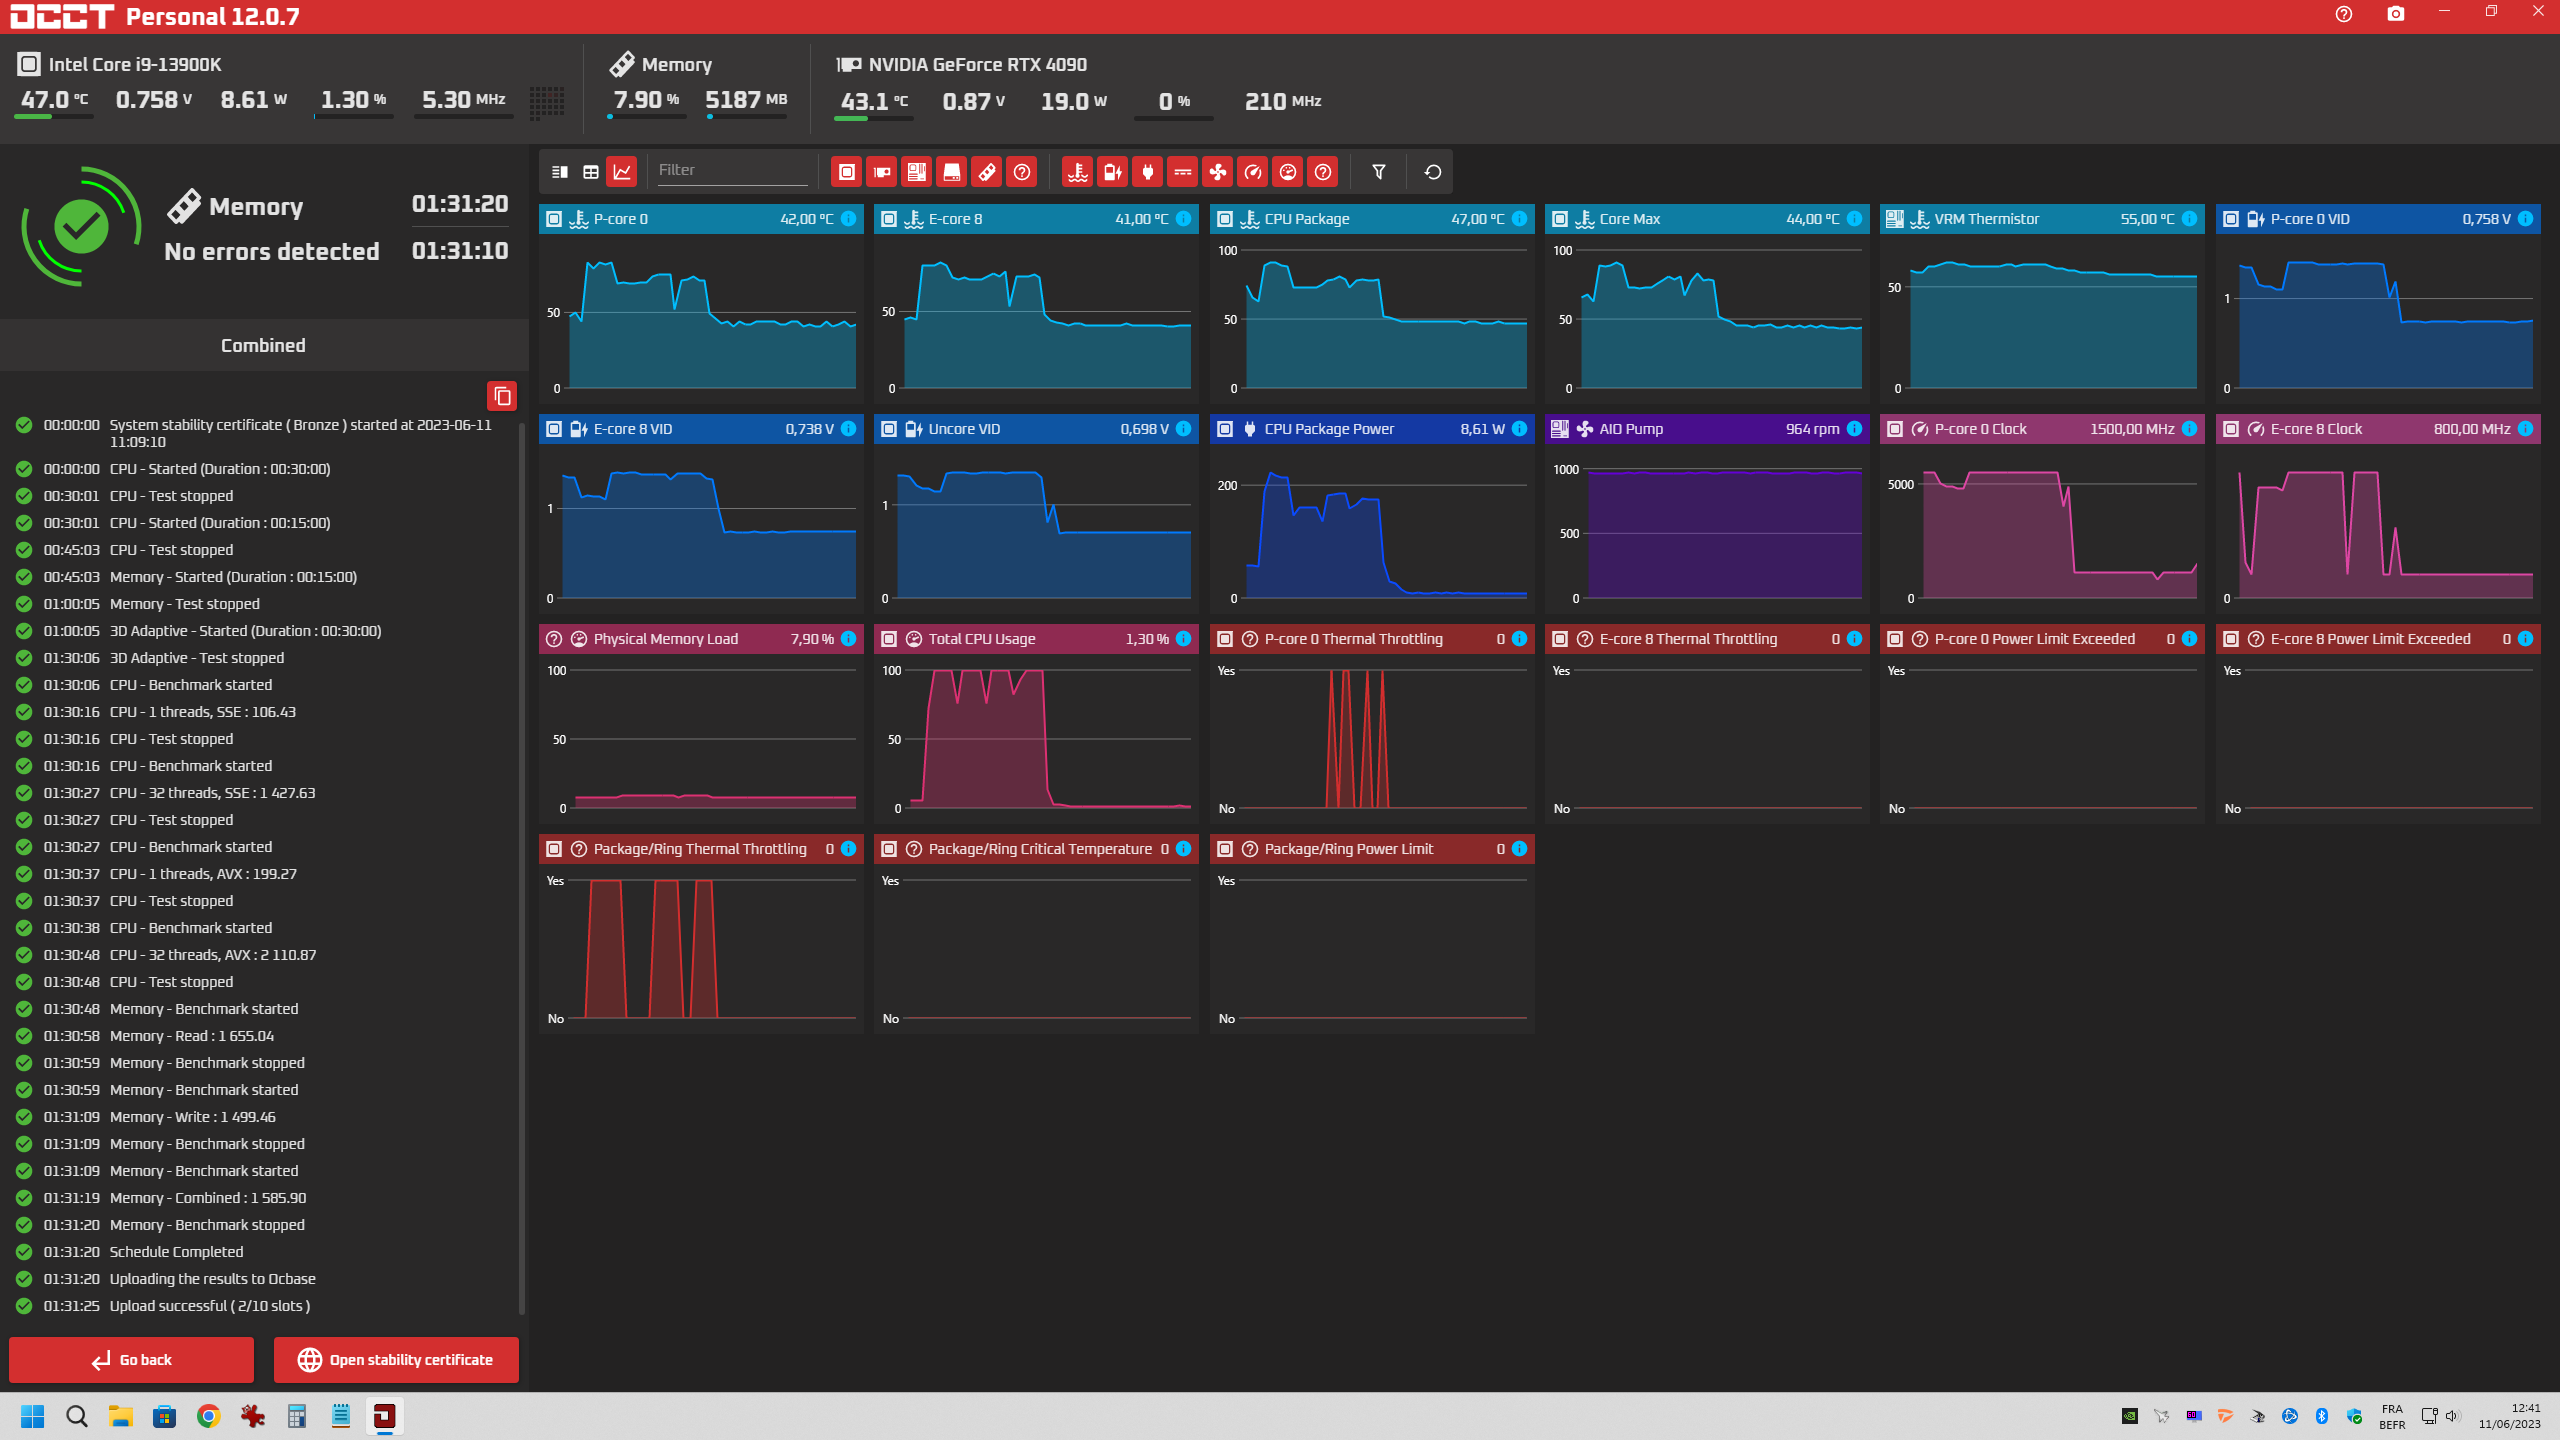This screenshot has height=1440, width=2560.
Task: Select the Combined tab header
Action: pos(263,345)
